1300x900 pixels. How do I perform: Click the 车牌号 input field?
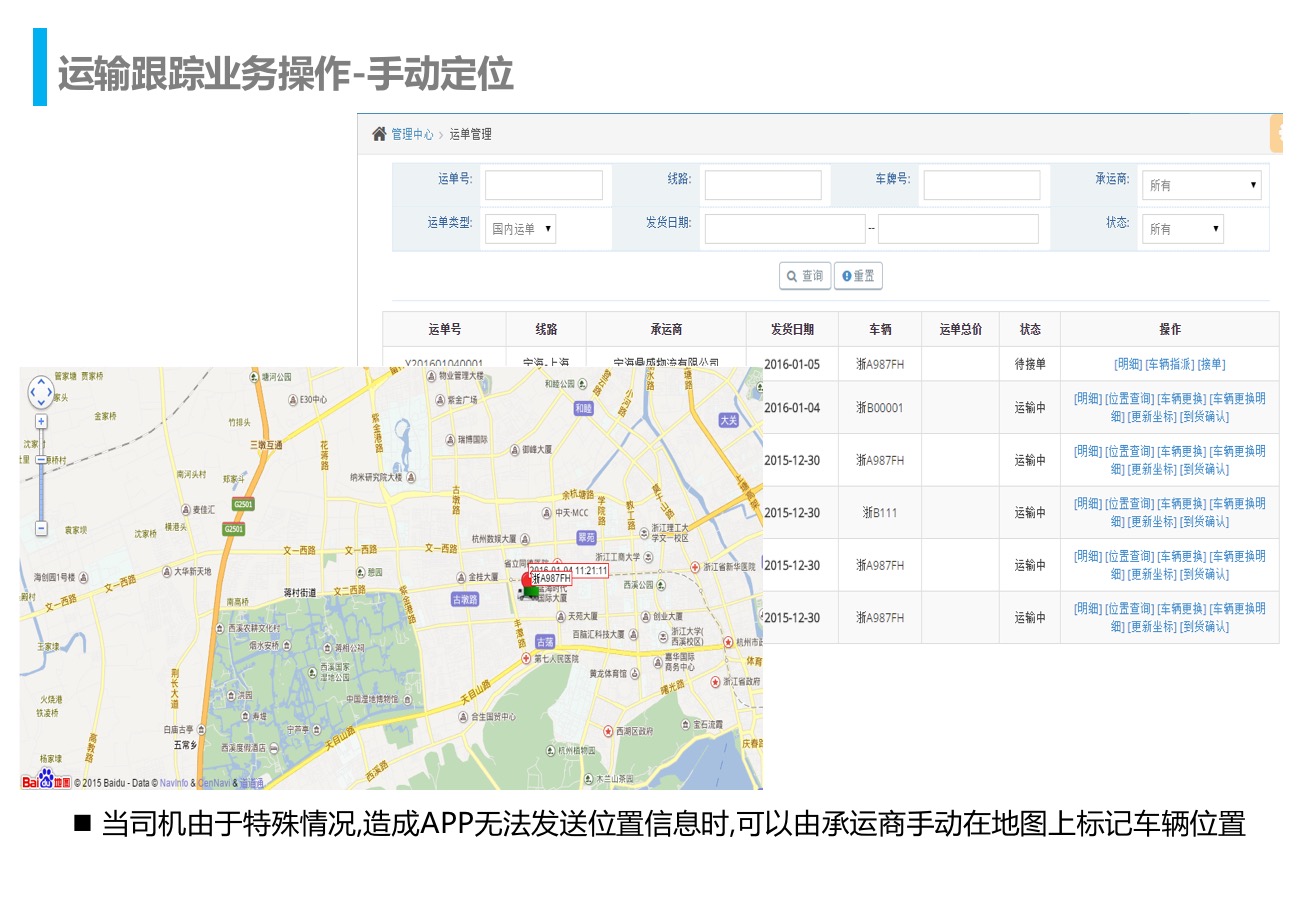[981, 185]
